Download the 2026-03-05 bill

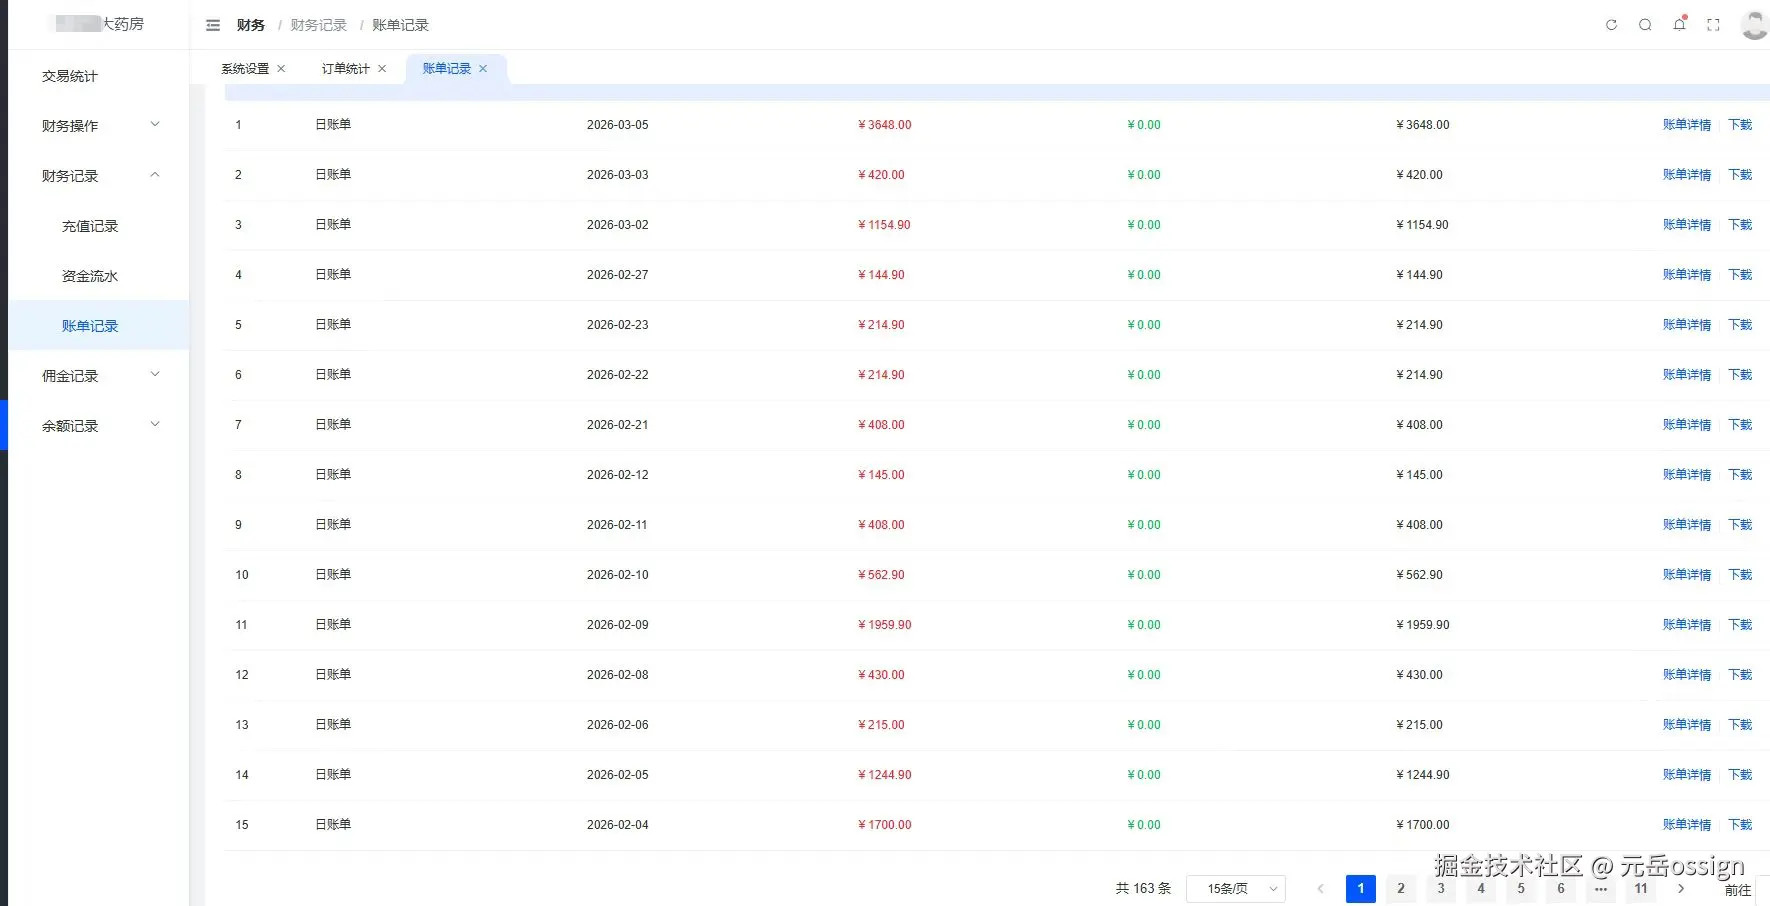point(1741,125)
